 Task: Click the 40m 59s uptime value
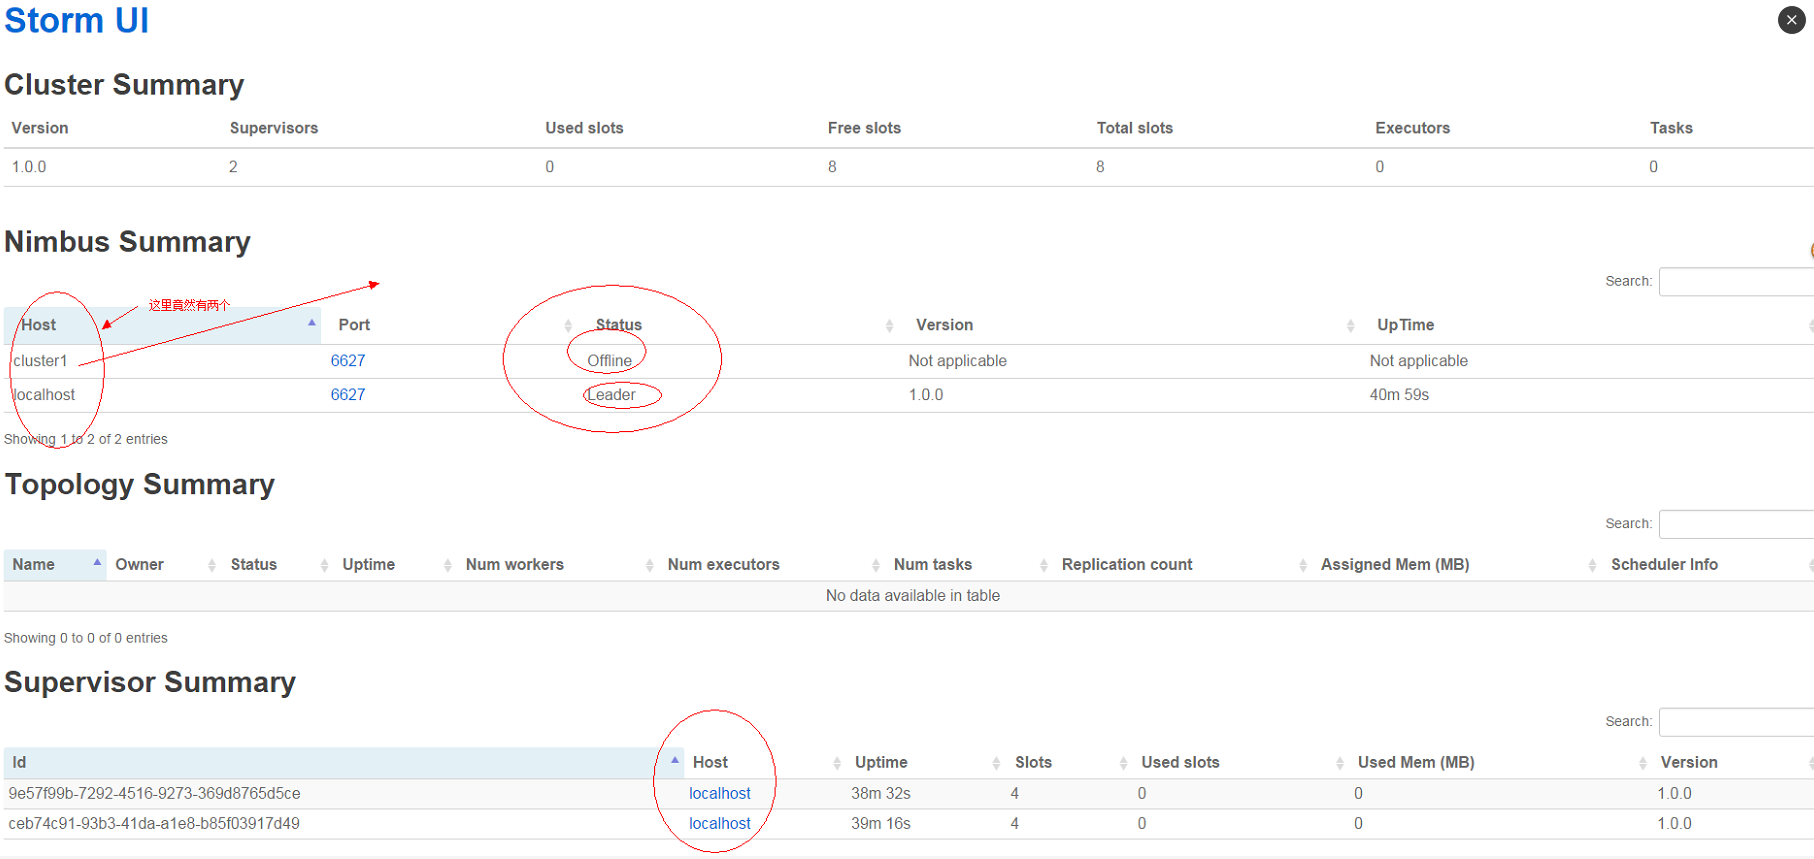click(x=1399, y=395)
